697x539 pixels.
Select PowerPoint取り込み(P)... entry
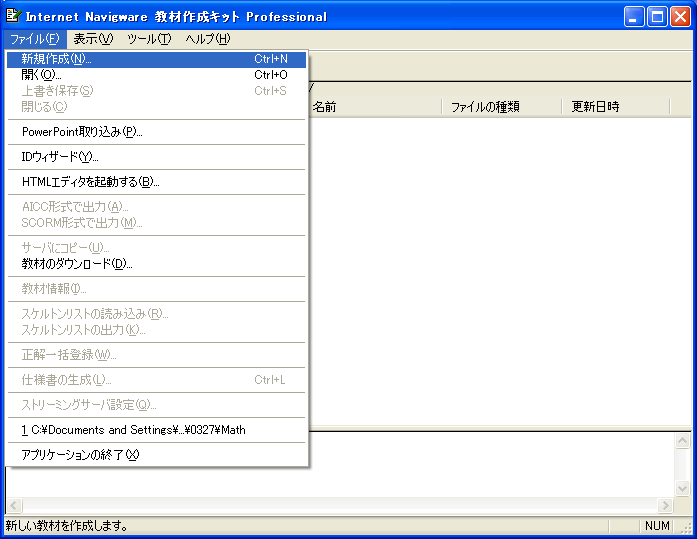pyautogui.click(x=156, y=132)
